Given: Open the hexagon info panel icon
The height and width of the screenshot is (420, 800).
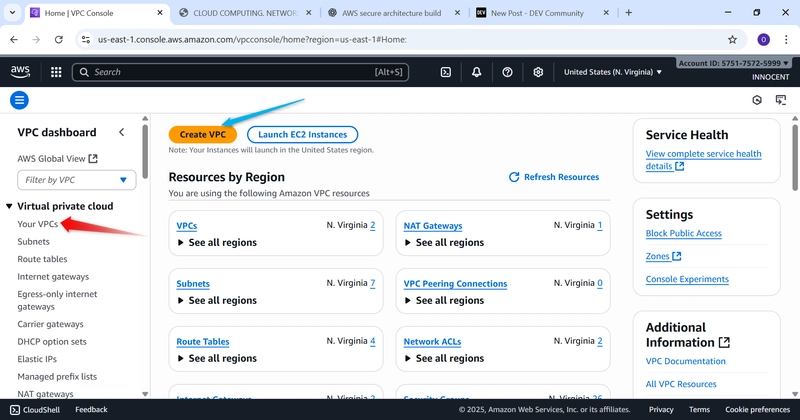Looking at the screenshot, I should 757,100.
